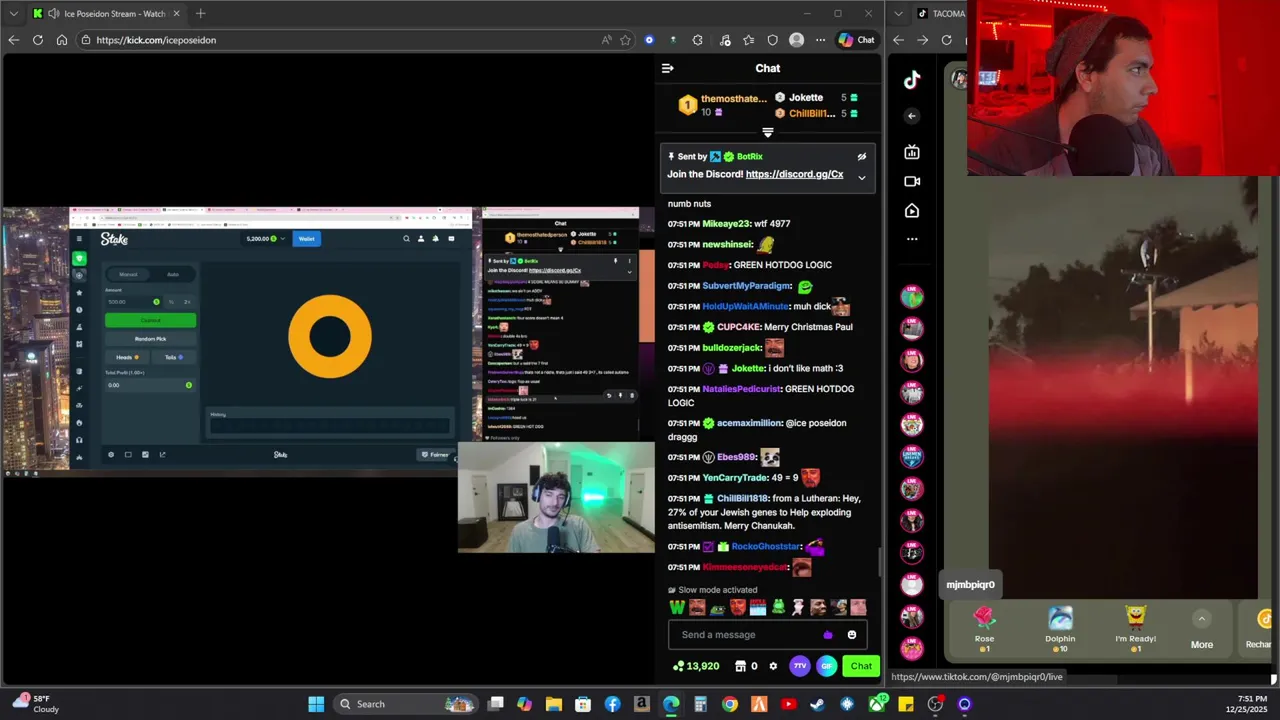The width and height of the screenshot is (1280, 720).
Task: Open the taskbar clock and date
Action: pos(1246,704)
